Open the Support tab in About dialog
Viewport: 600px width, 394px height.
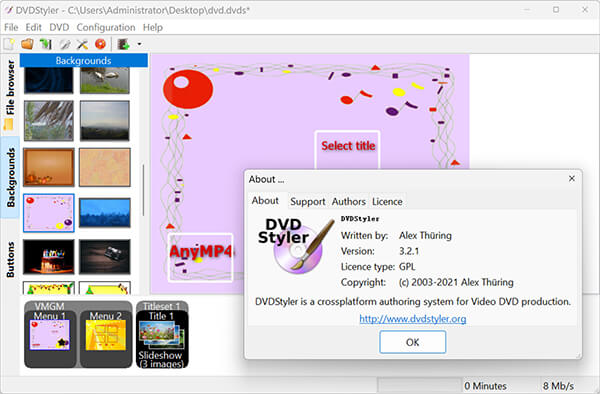coord(308,202)
